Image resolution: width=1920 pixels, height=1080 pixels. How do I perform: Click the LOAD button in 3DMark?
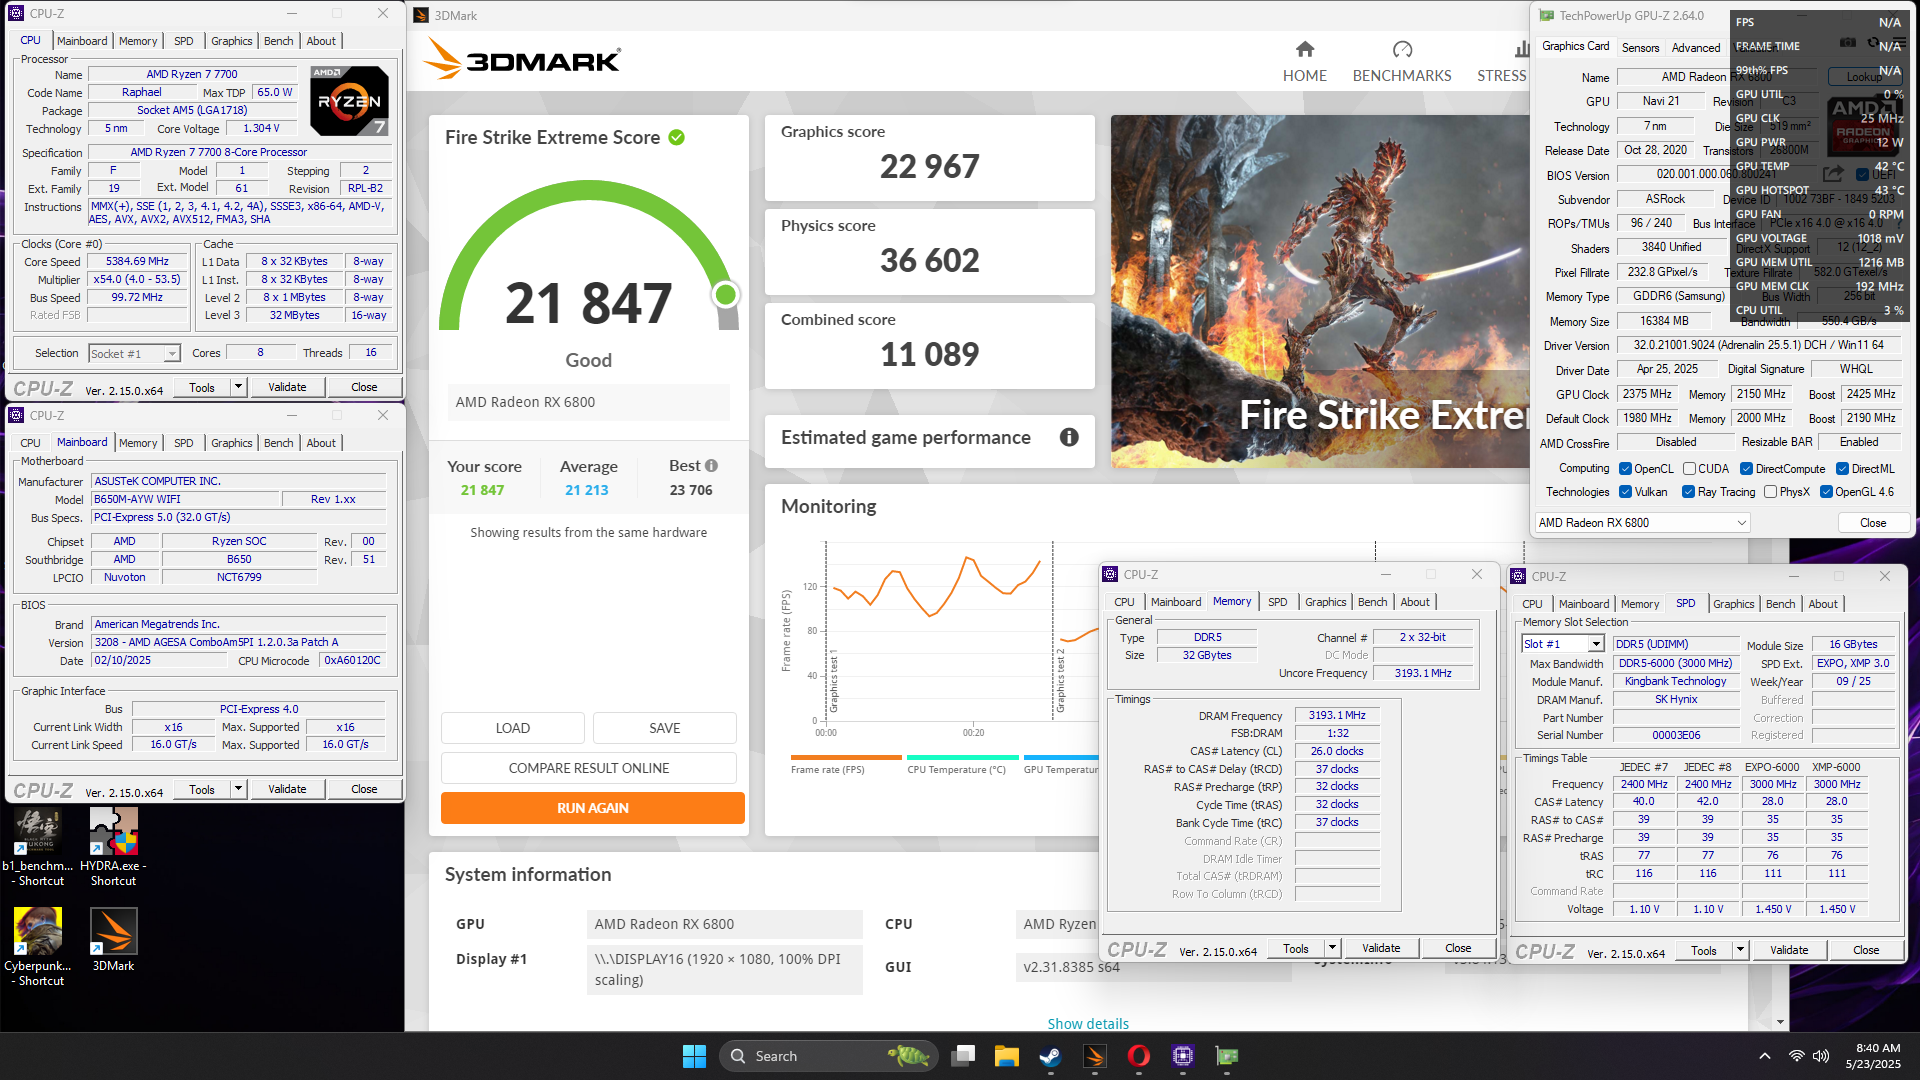pyautogui.click(x=513, y=728)
